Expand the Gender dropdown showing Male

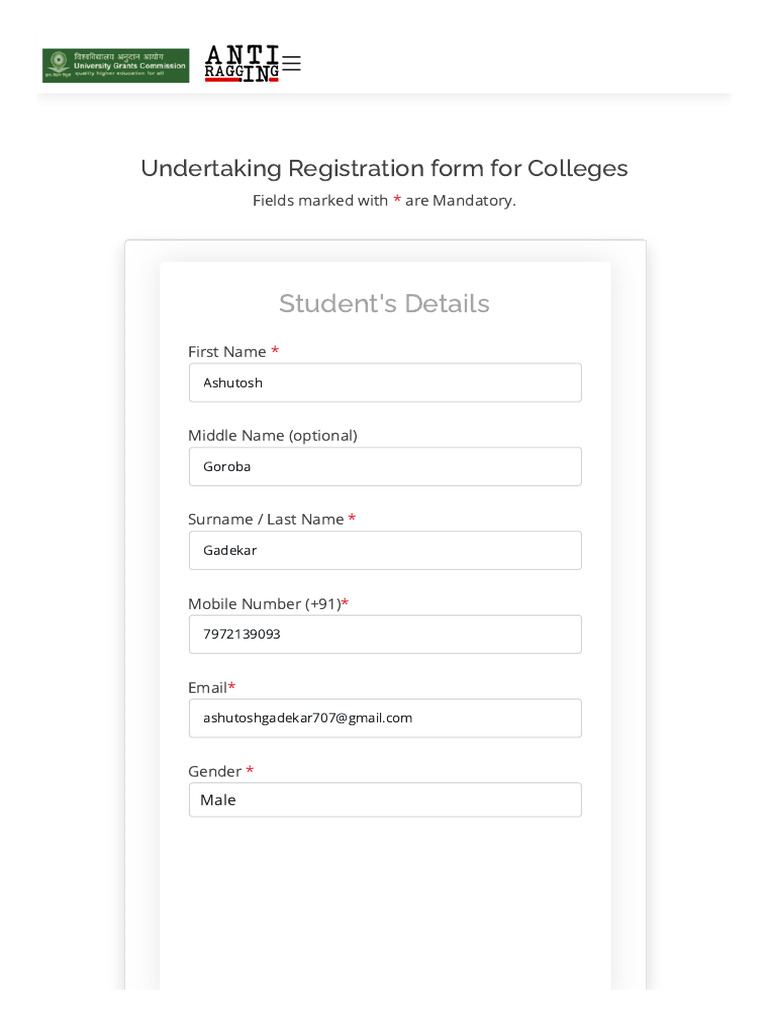click(x=385, y=800)
